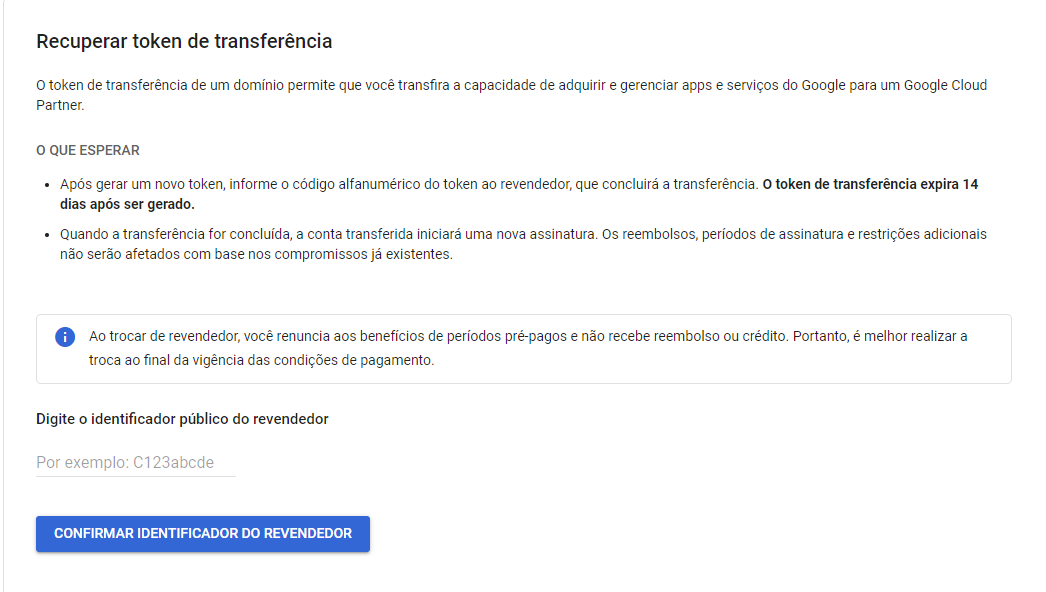1046x592 pixels.
Task: Click the 'Por exemplo: C123abcde' placeholder text
Action: point(125,463)
